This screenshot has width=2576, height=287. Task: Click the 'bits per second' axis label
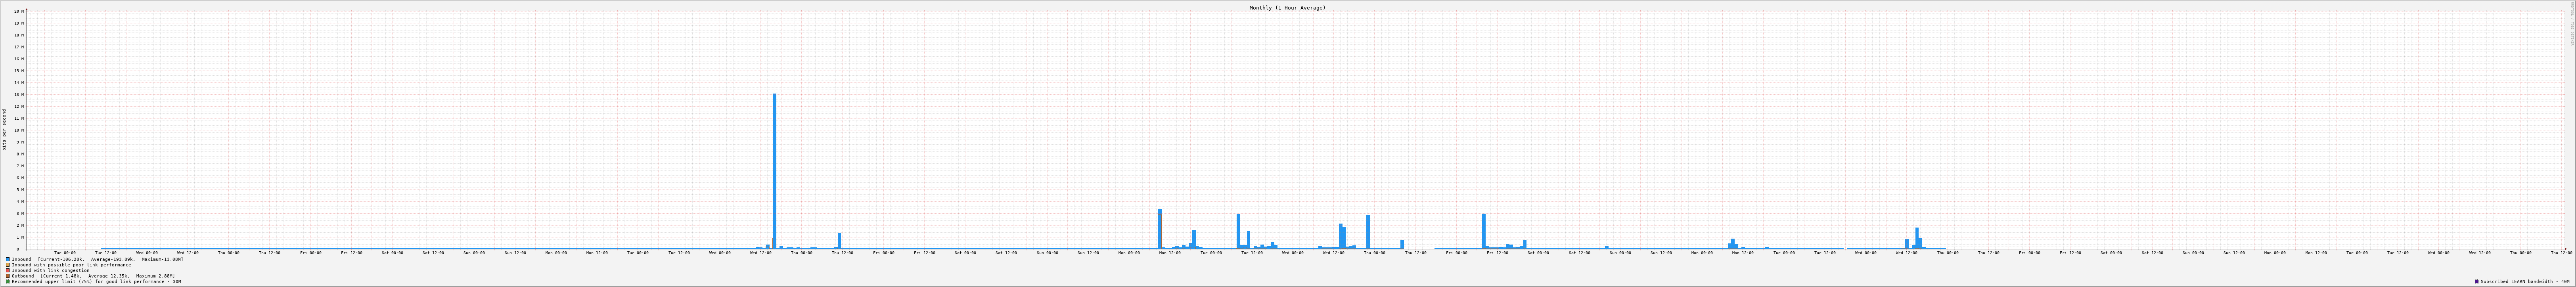(x=4, y=130)
